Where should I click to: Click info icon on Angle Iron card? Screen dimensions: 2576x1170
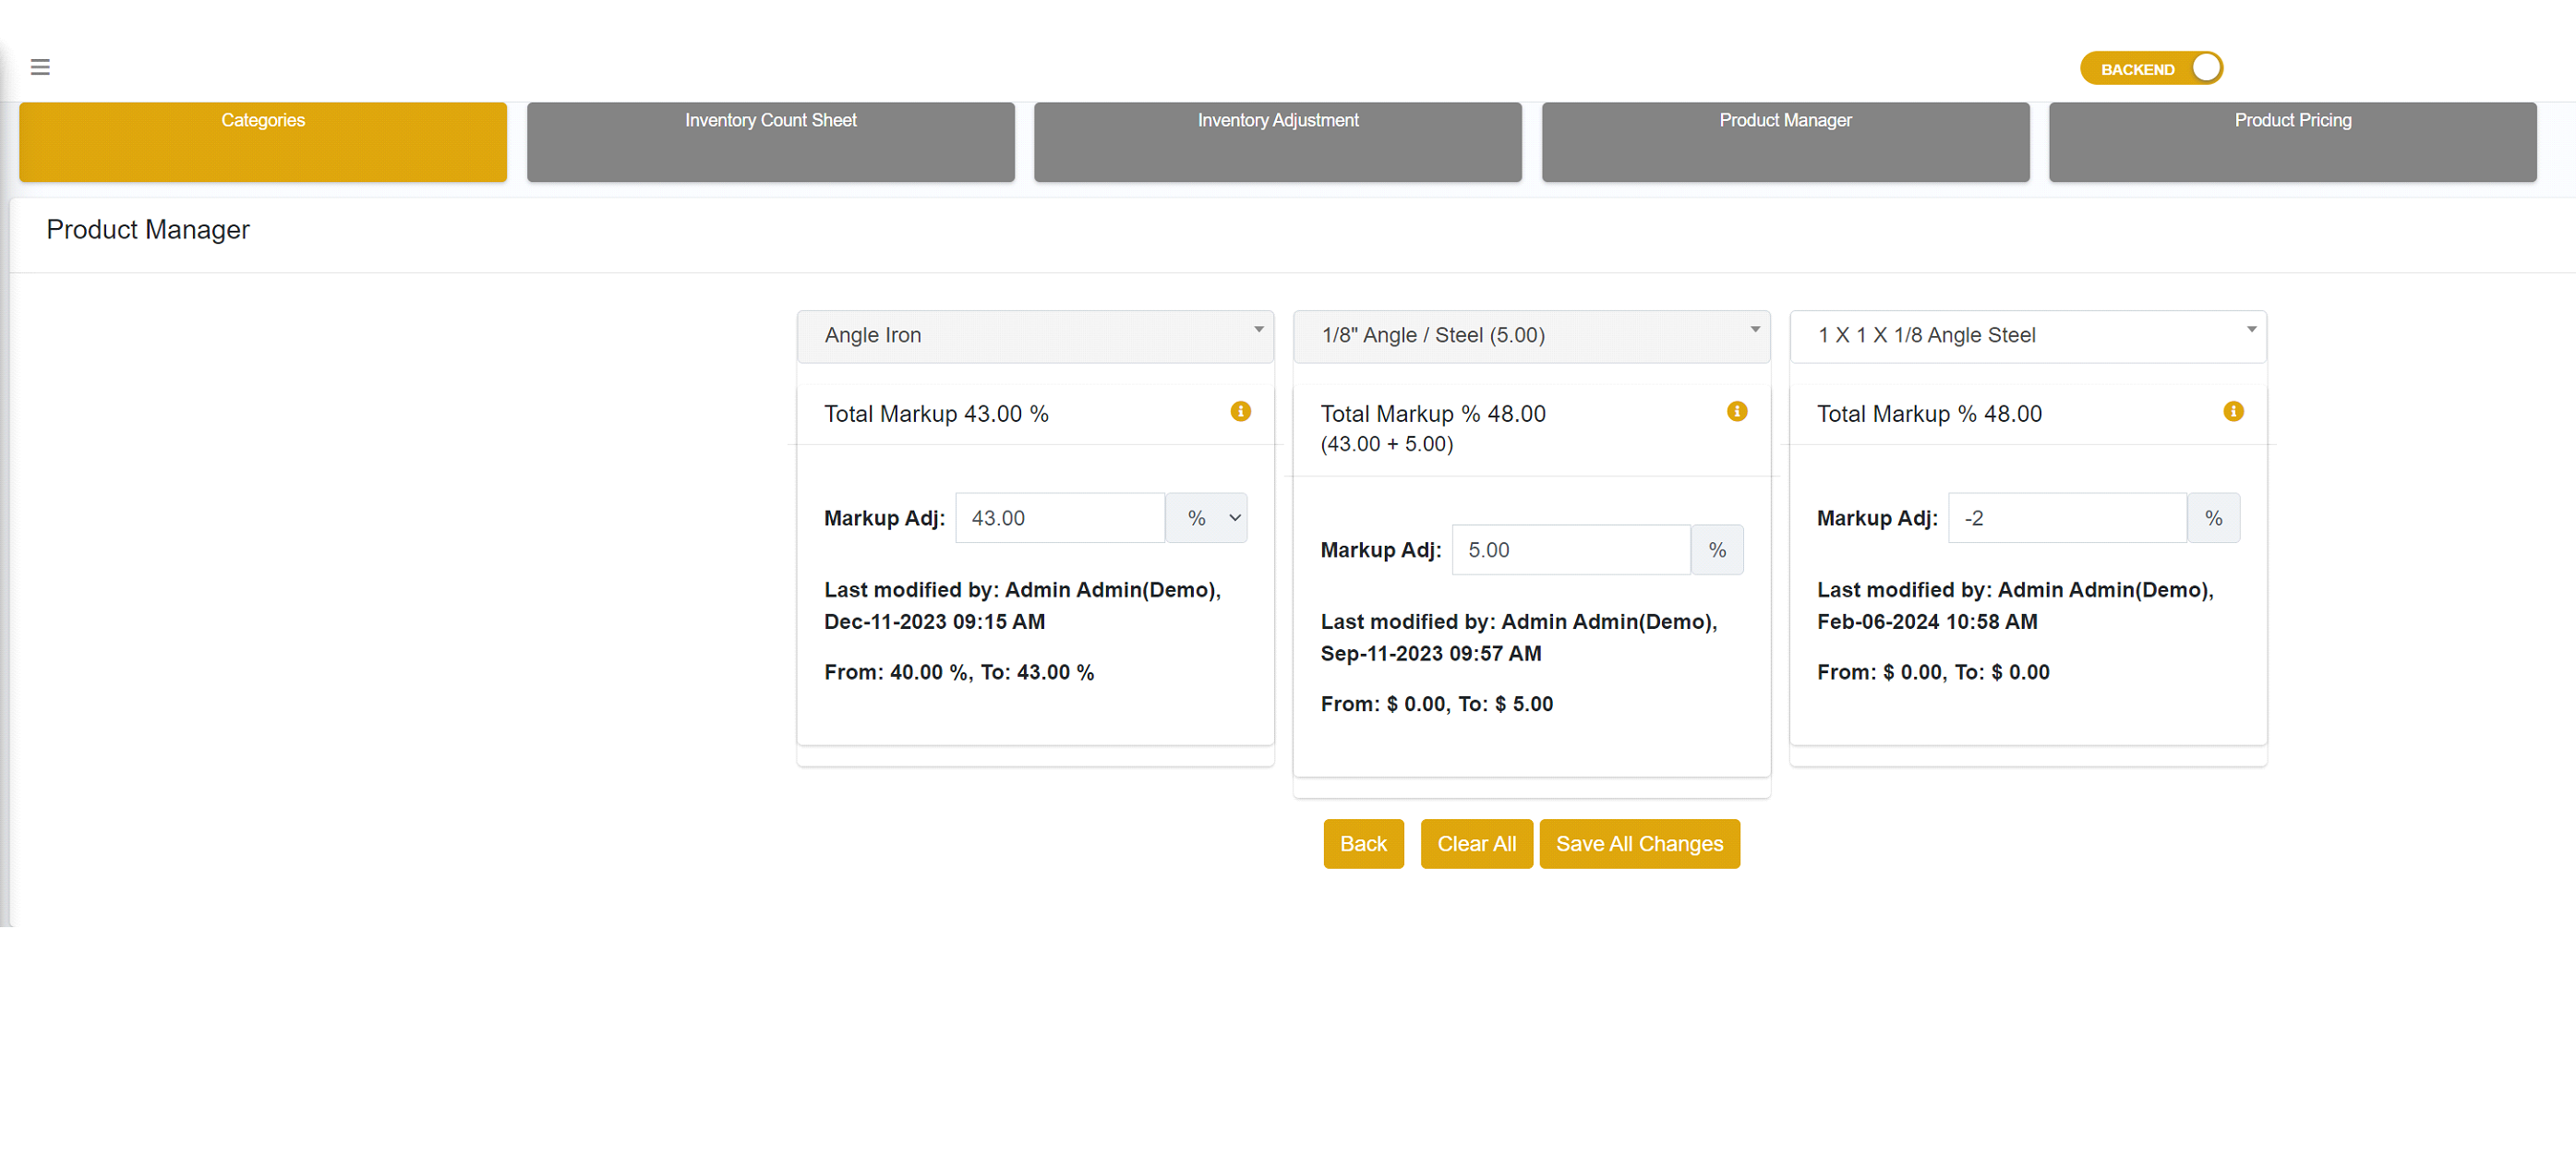(x=1240, y=411)
